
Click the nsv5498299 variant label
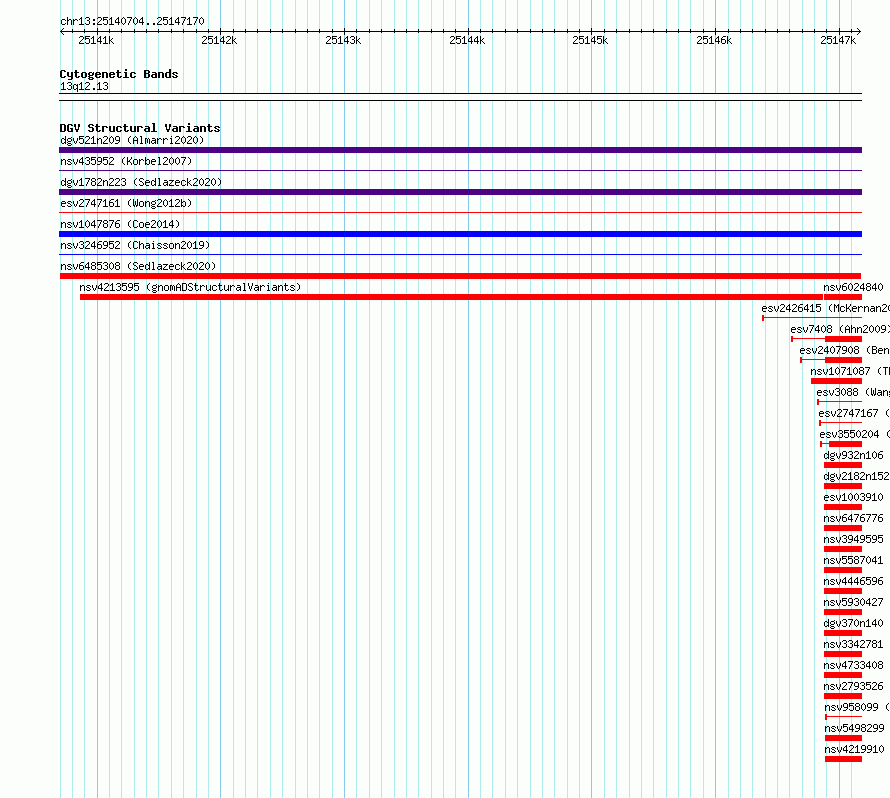click(854, 728)
